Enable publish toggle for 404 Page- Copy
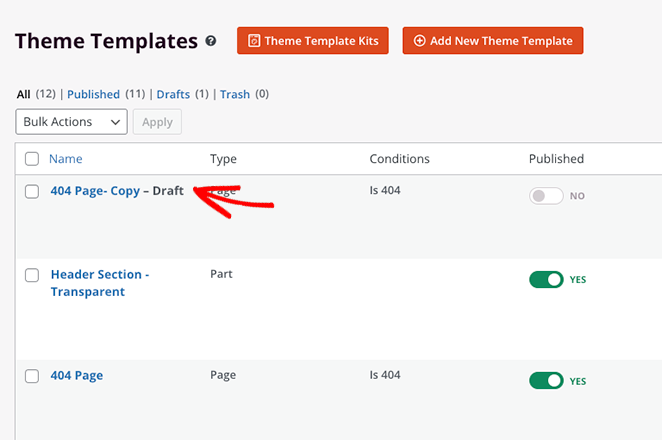 (x=546, y=196)
